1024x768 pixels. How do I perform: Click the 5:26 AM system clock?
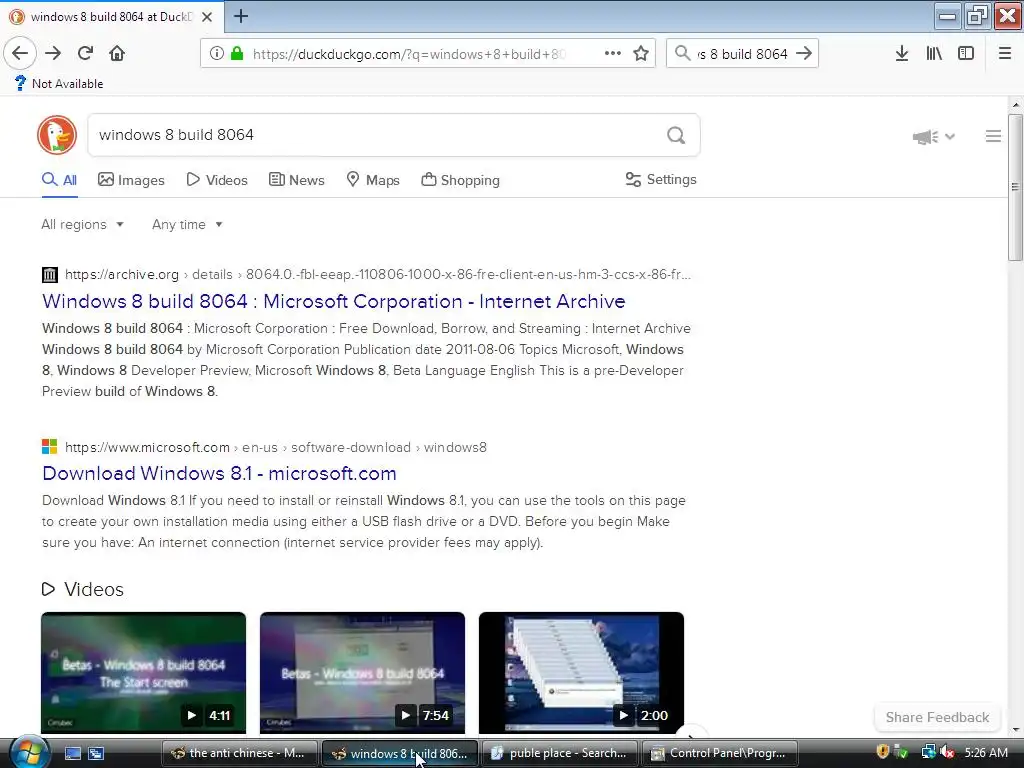986,752
